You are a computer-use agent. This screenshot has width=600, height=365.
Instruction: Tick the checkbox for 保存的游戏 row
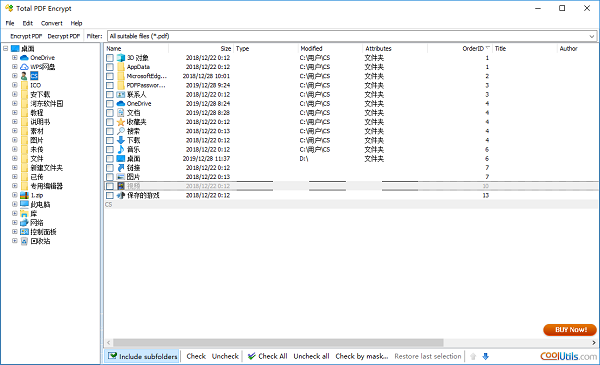click(110, 195)
